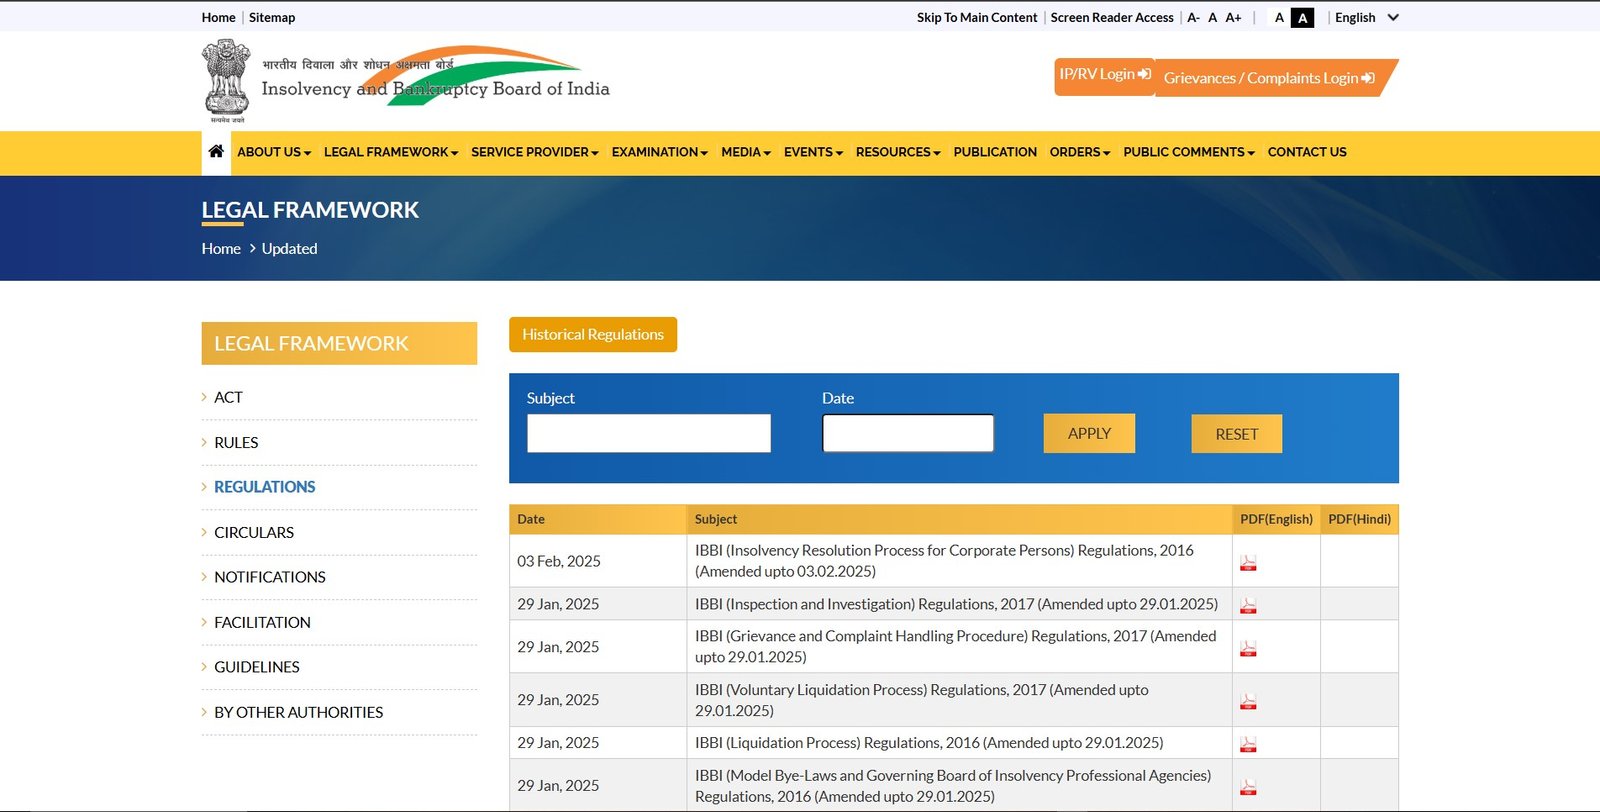1600x812 pixels.
Task: Click the Historical Regulations button
Action: [x=592, y=335]
